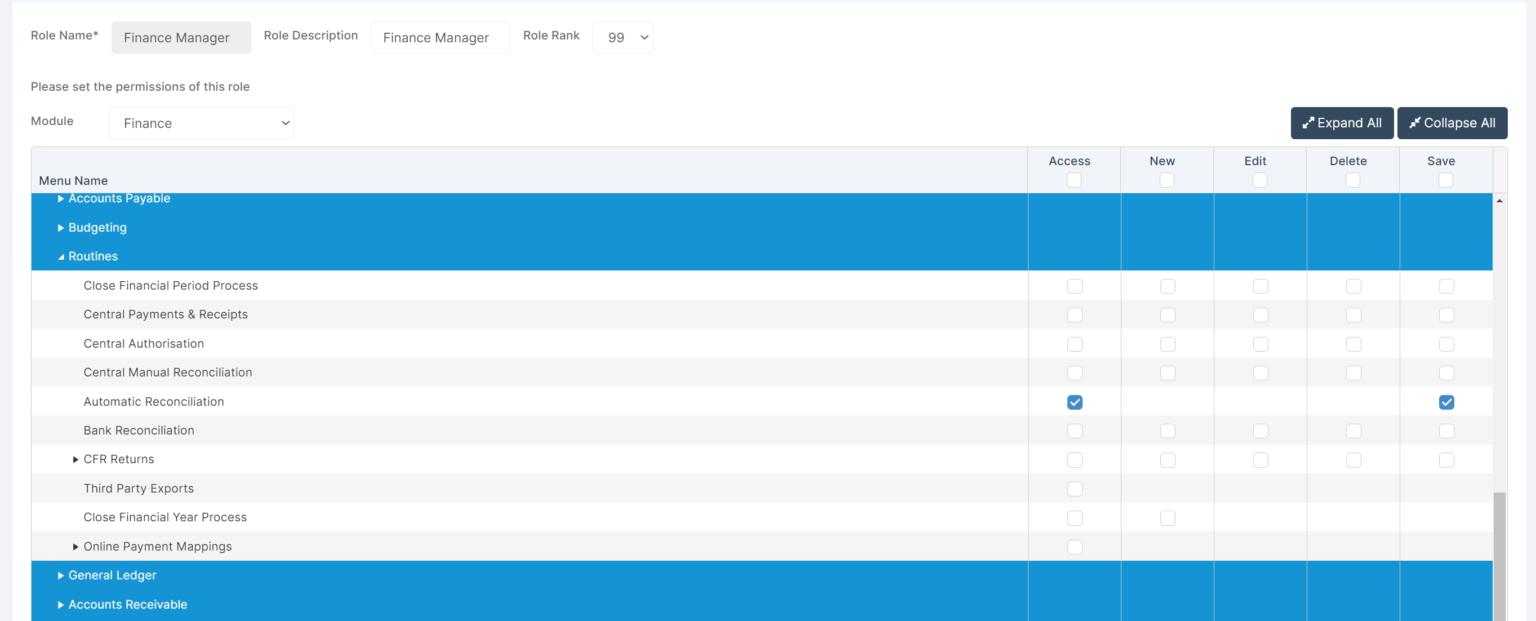Expand the Accounts Payable section arrow
This screenshot has width=1536, height=621.
[x=61, y=199]
